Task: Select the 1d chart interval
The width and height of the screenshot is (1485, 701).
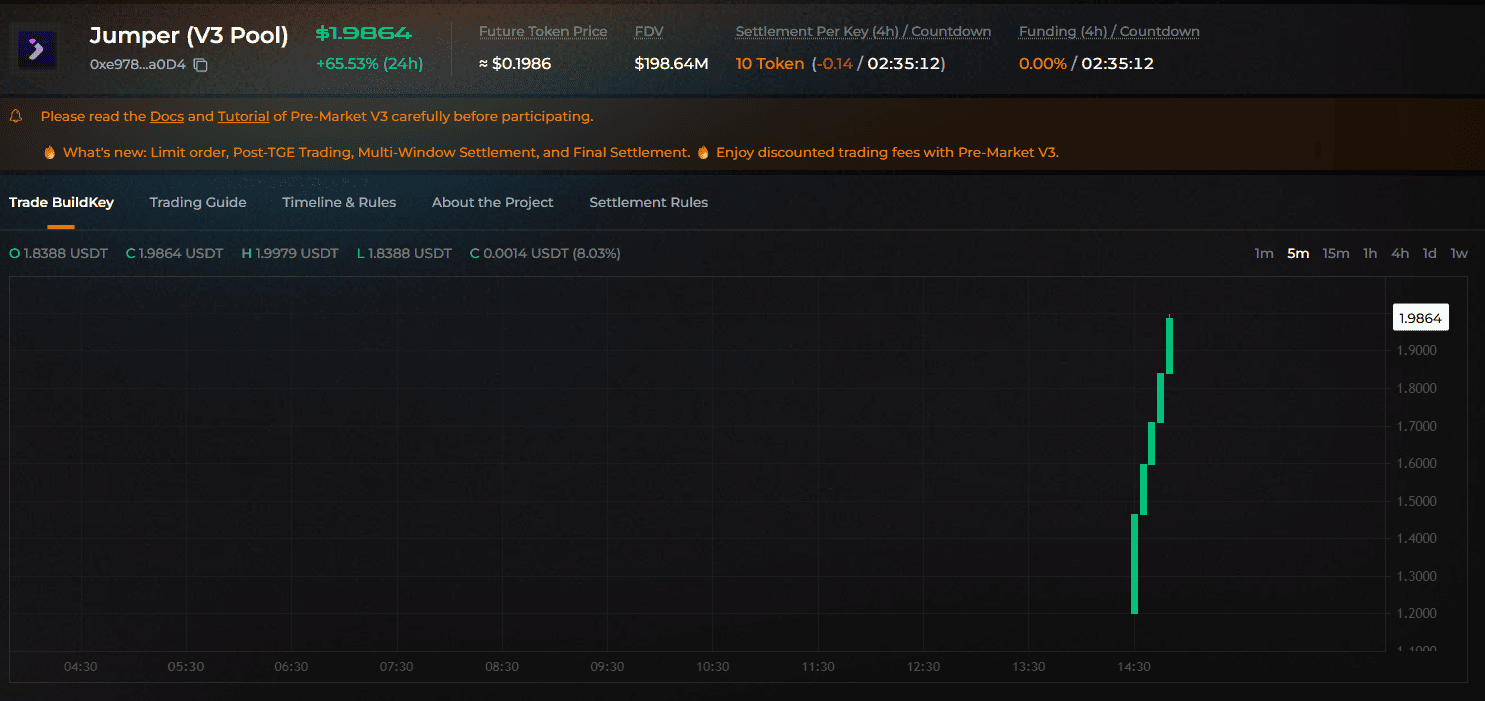Action: tap(1430, 253)
